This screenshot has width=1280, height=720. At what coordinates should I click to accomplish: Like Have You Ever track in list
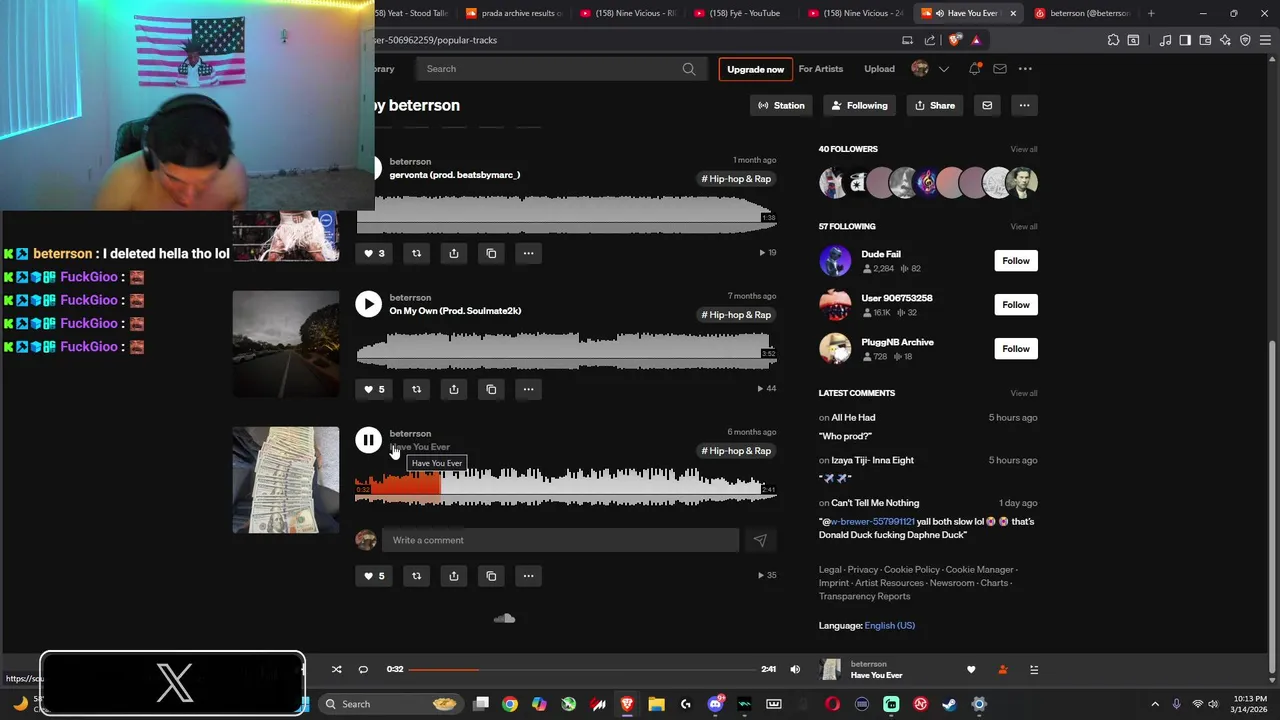click(x=374, y=576)
